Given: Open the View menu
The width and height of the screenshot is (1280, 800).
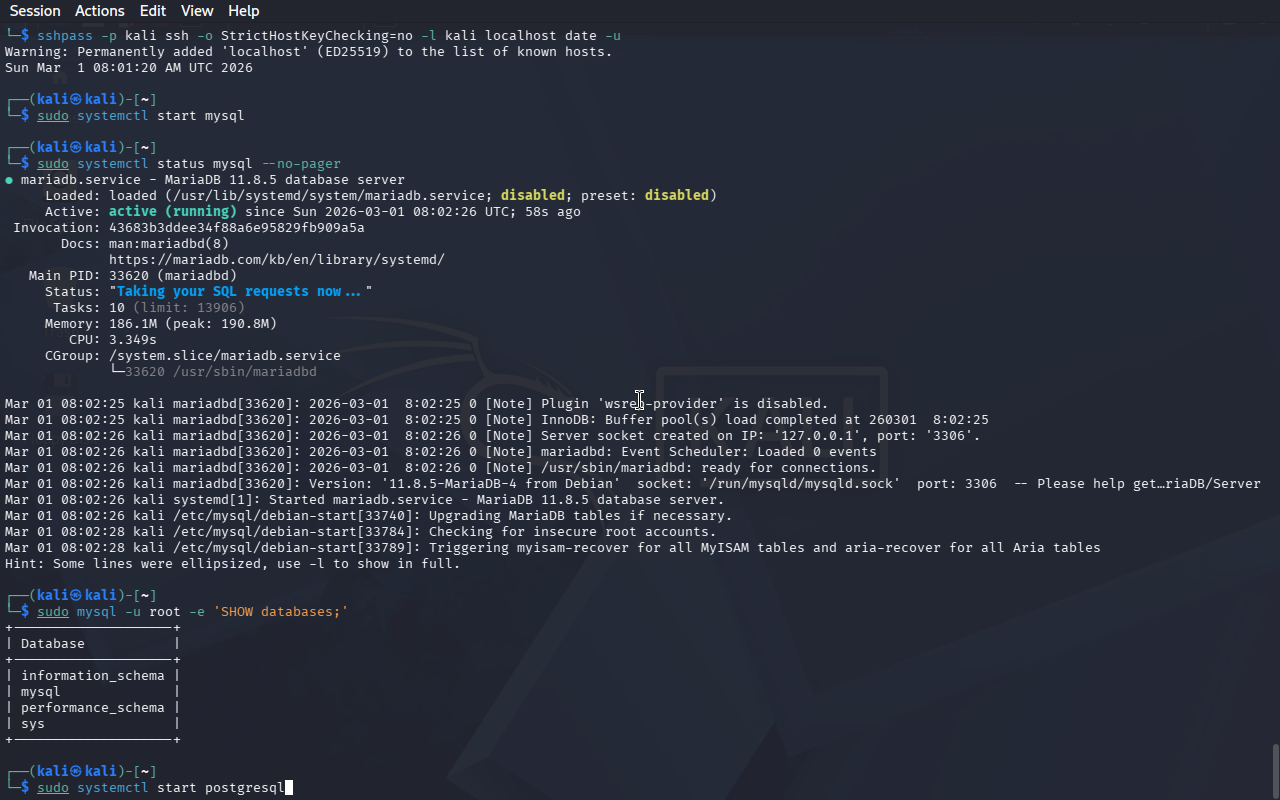Looking at the screenshot, I should tap(197, 11).
